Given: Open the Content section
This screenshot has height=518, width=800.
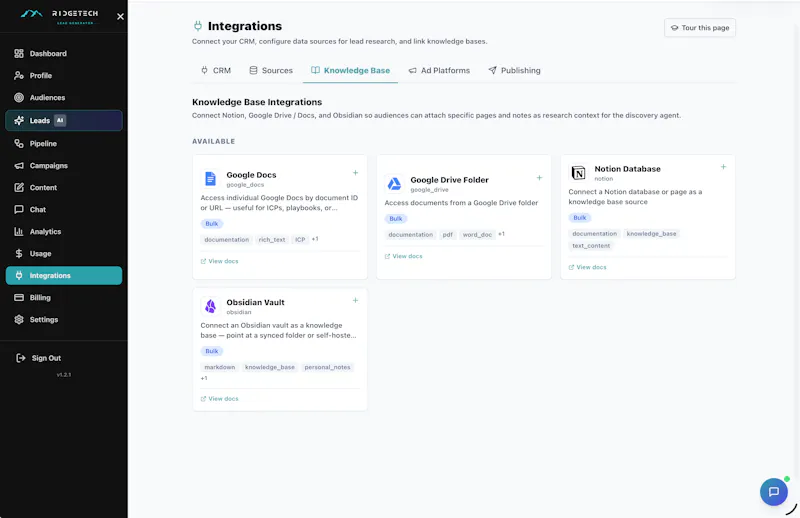Looking at the screenshot, I should (64, 187).
